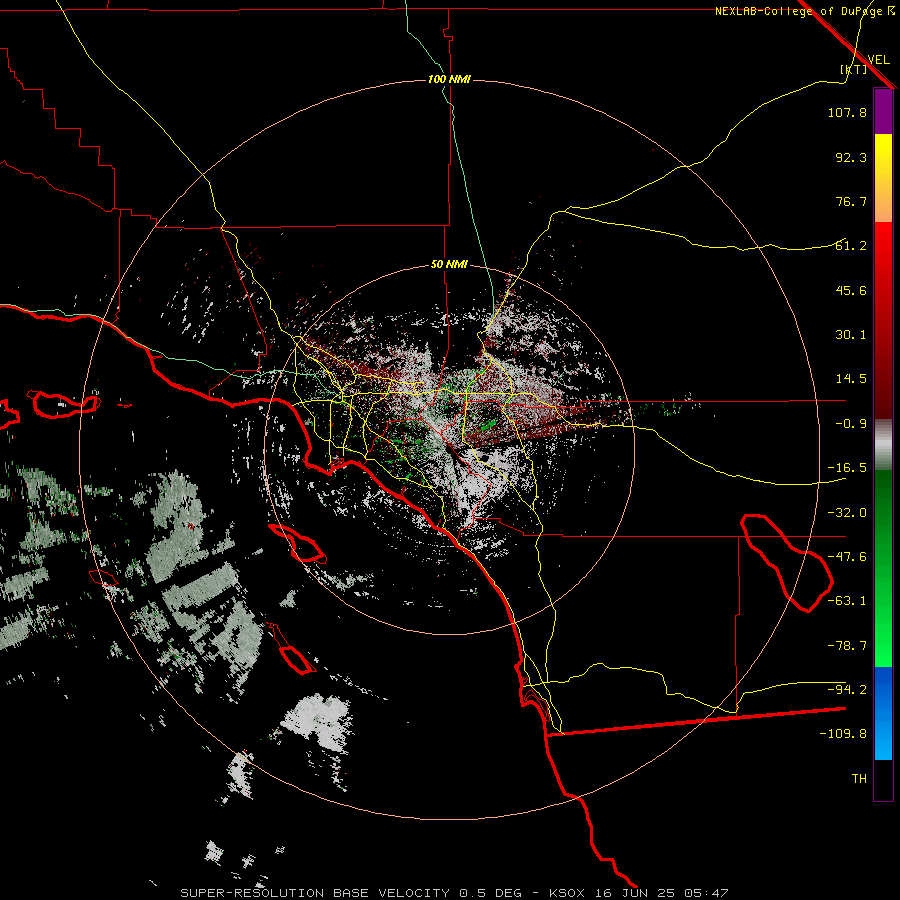Click the purple segment of the color bar
The height and width of the screenshot is (900, 900).
[883, 111]
